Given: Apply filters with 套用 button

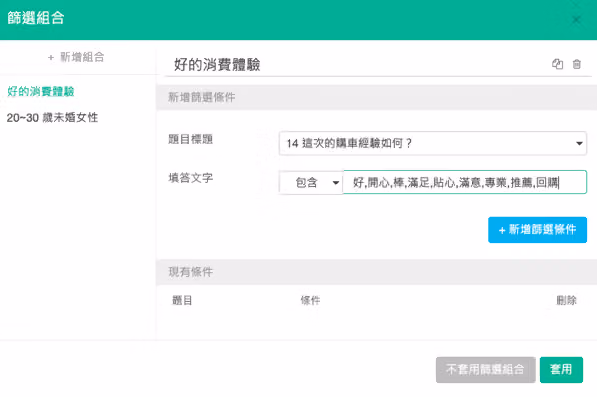Looking at the screenshot, I should pos(561,369).
